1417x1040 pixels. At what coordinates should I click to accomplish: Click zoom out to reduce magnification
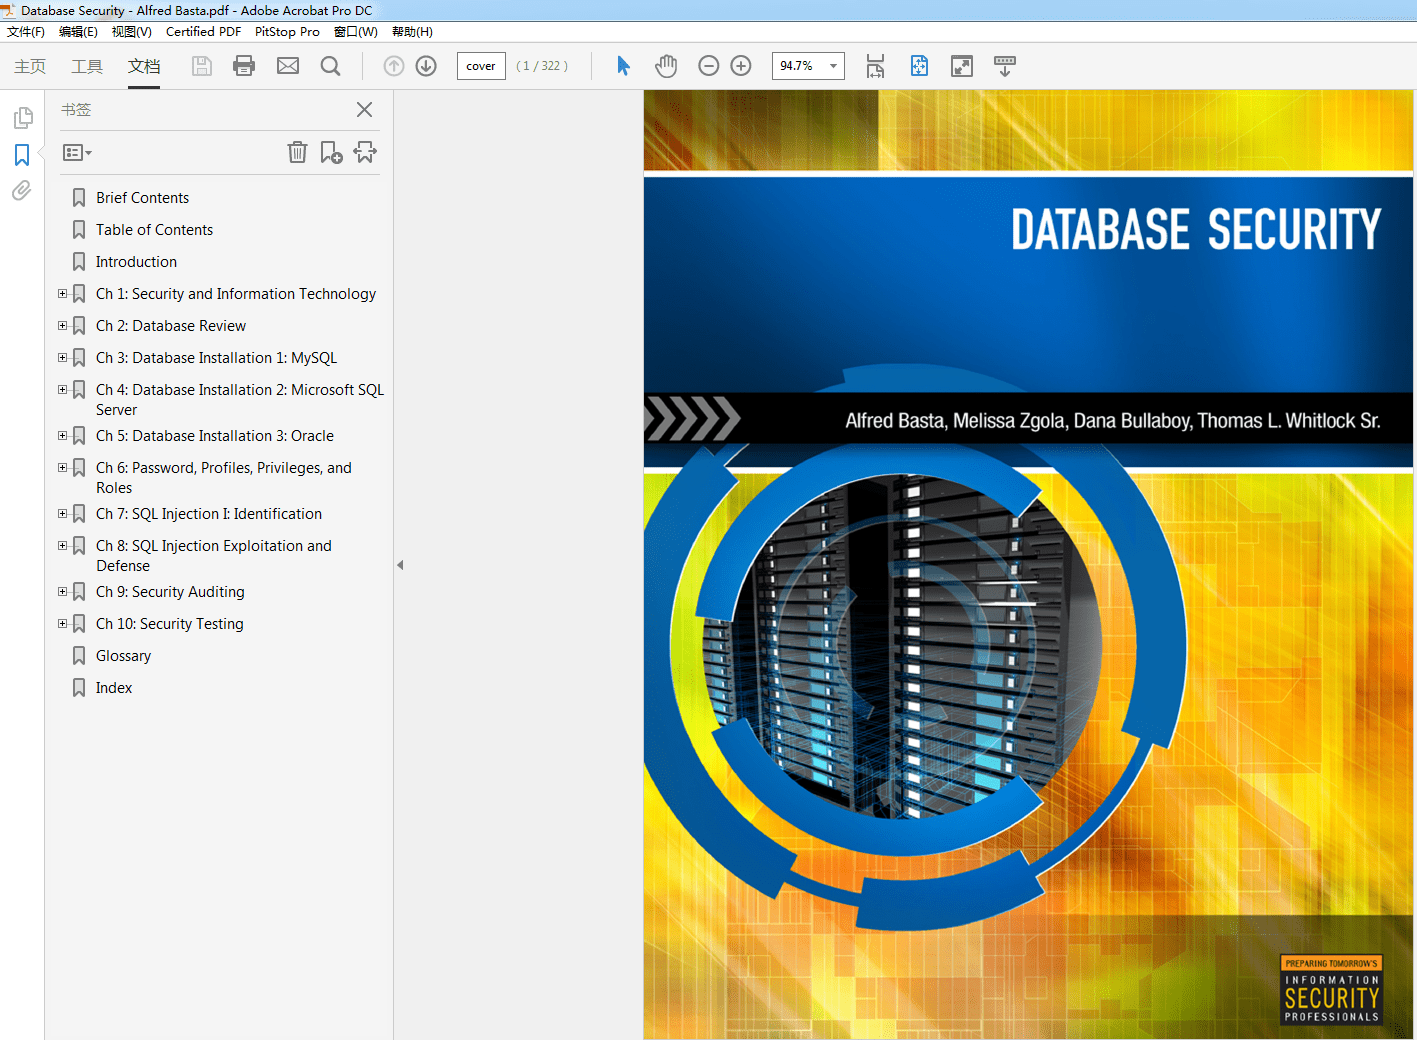pyautogui.click(x=708, y=65)
